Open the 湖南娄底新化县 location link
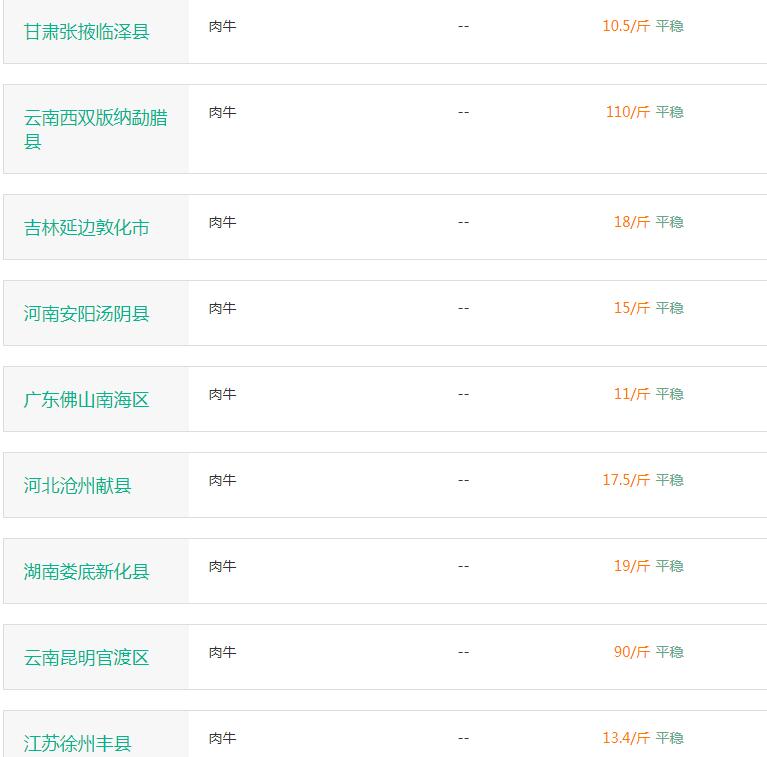767x757 pixels. point(87,572)
